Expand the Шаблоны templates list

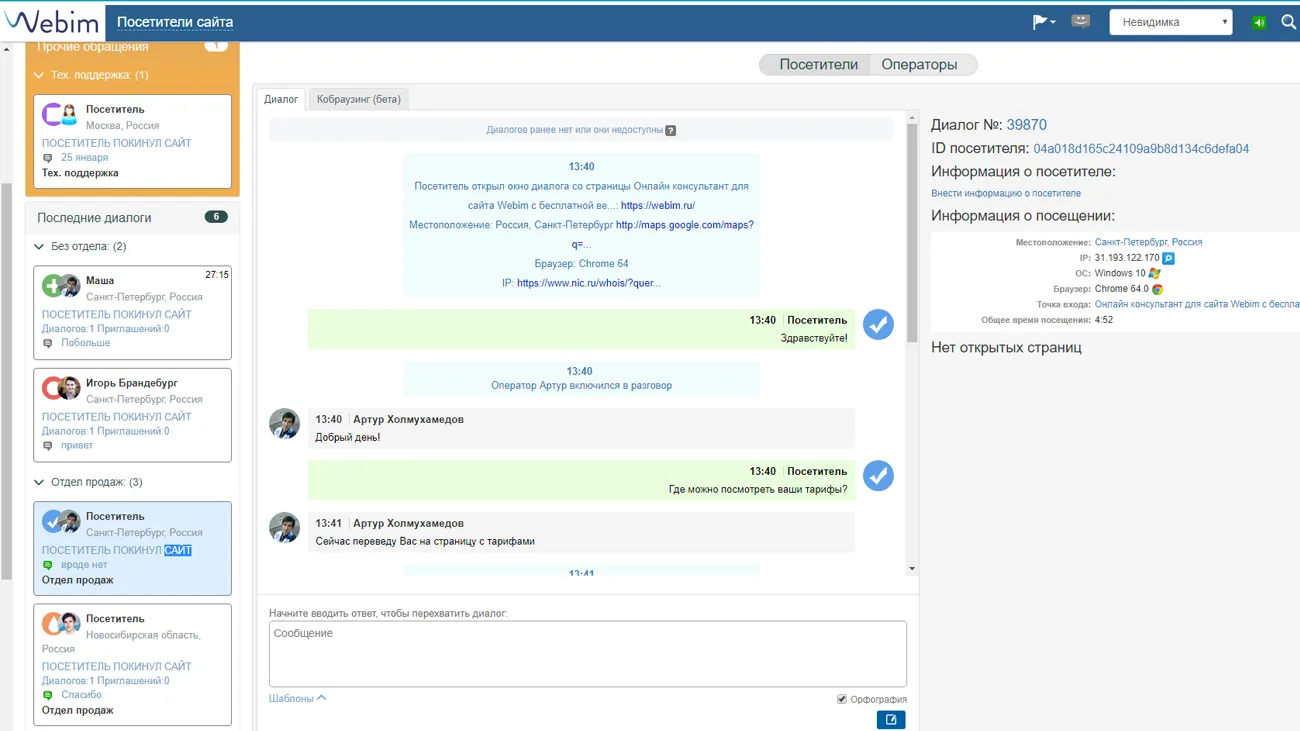pyautogui.click(x=297, y=699)
